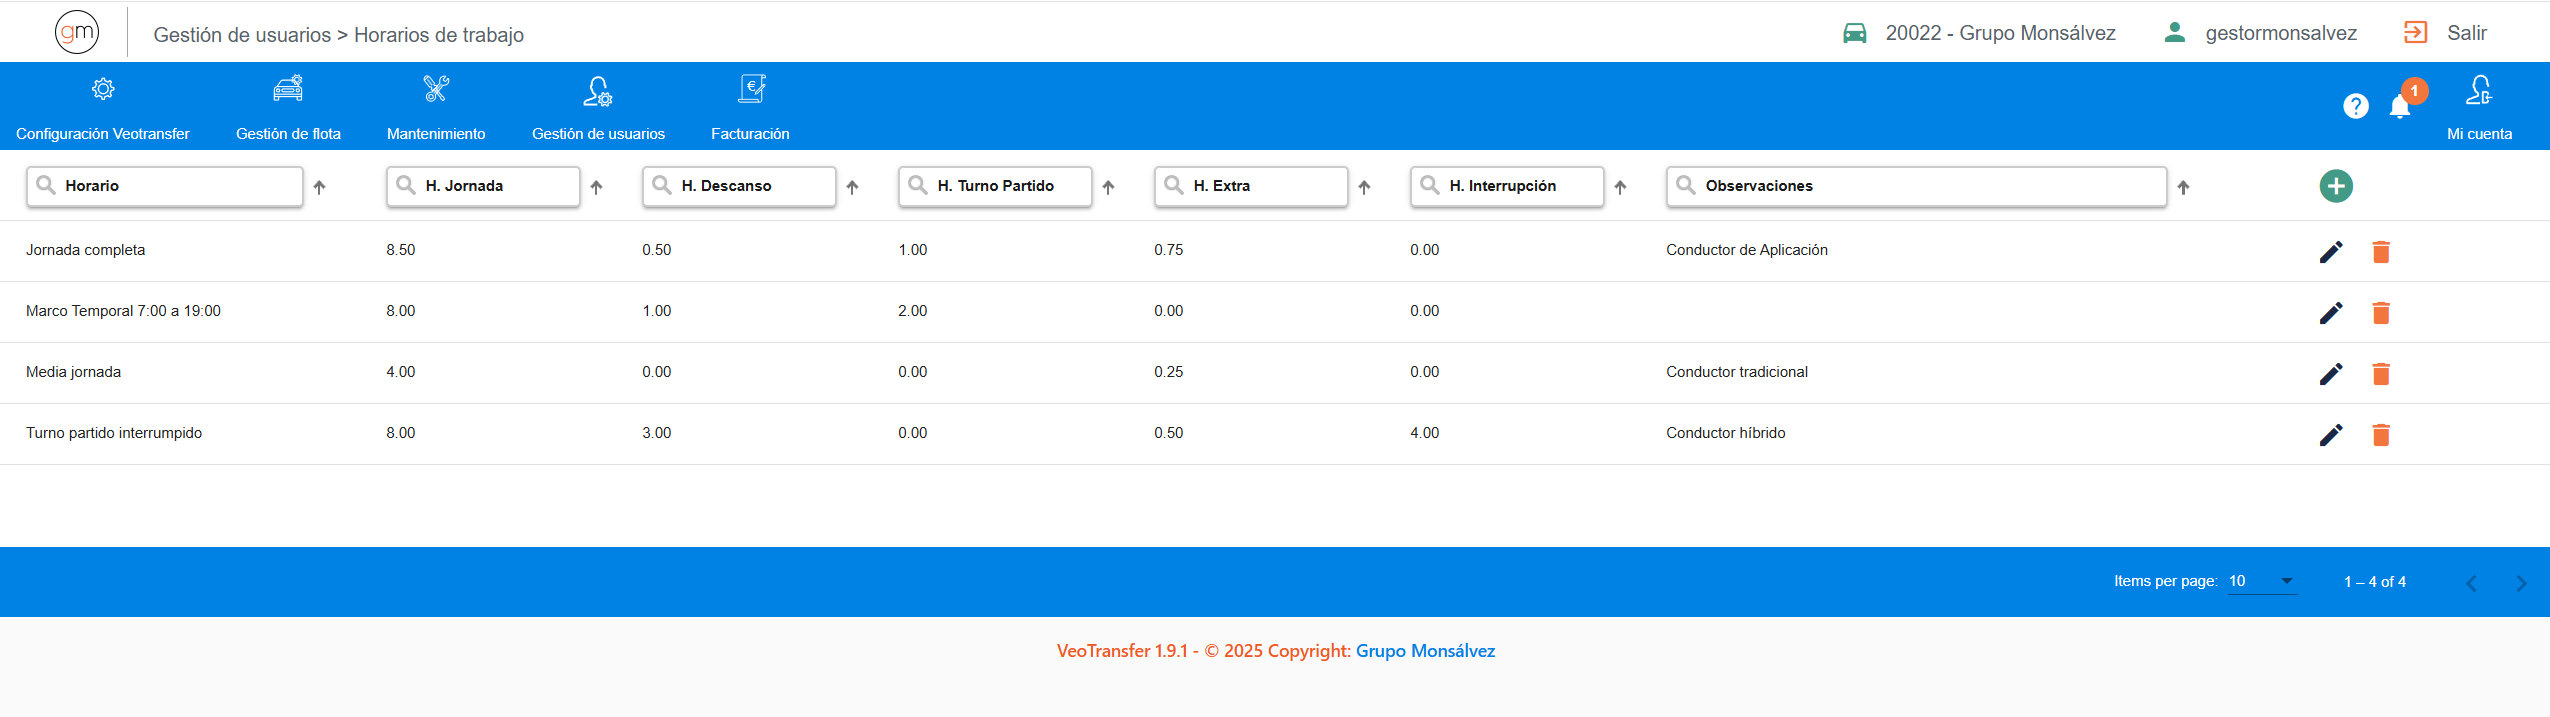
Task: Delete the Turno partido interrumpido row
Action: [x=2380, y=435]
